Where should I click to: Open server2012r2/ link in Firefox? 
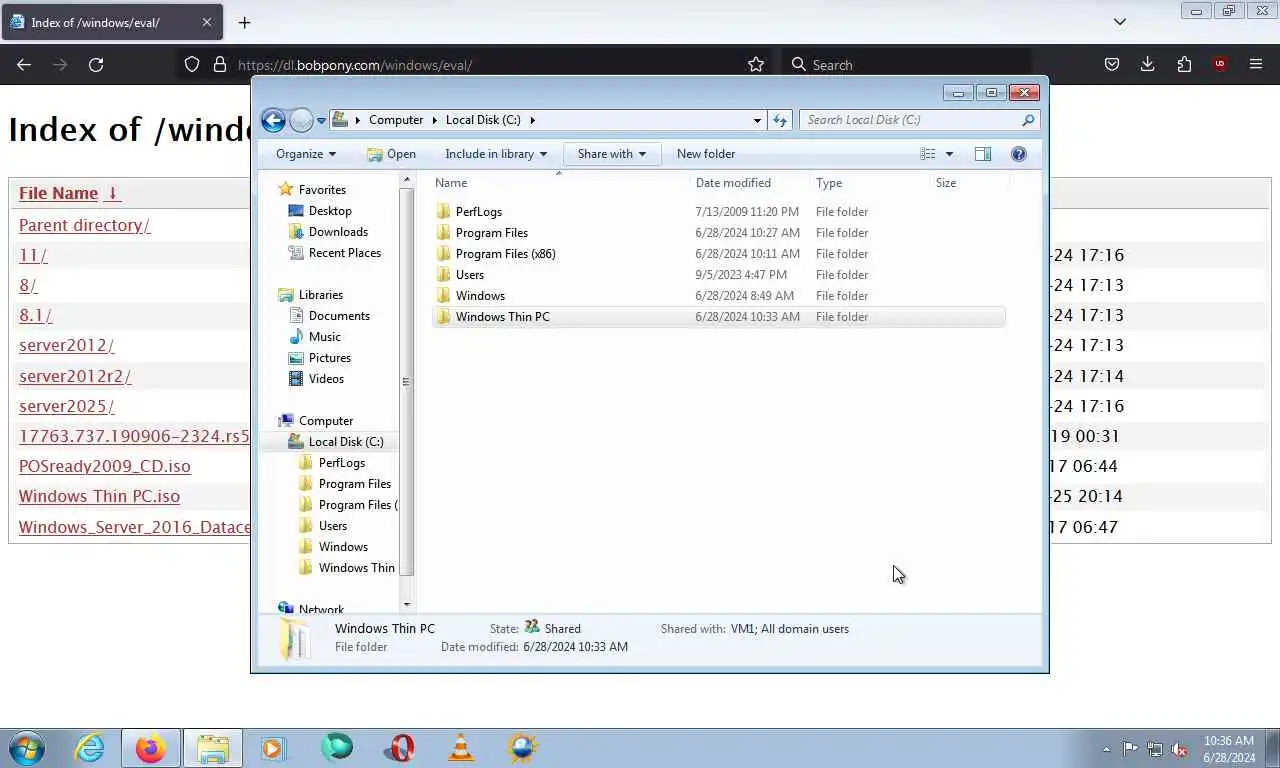(75, 376)
